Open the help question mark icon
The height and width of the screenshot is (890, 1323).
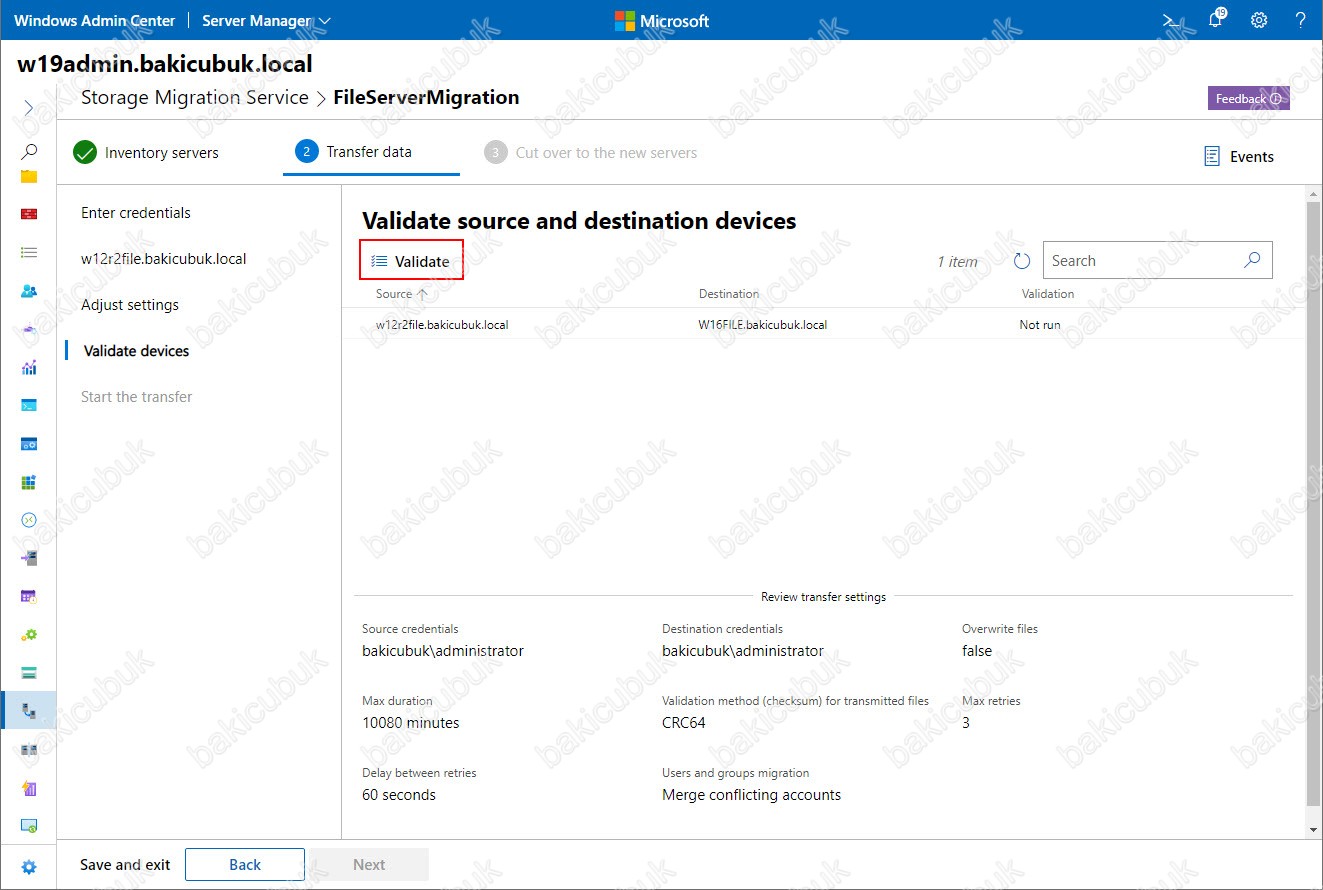tap(1301, 20)
